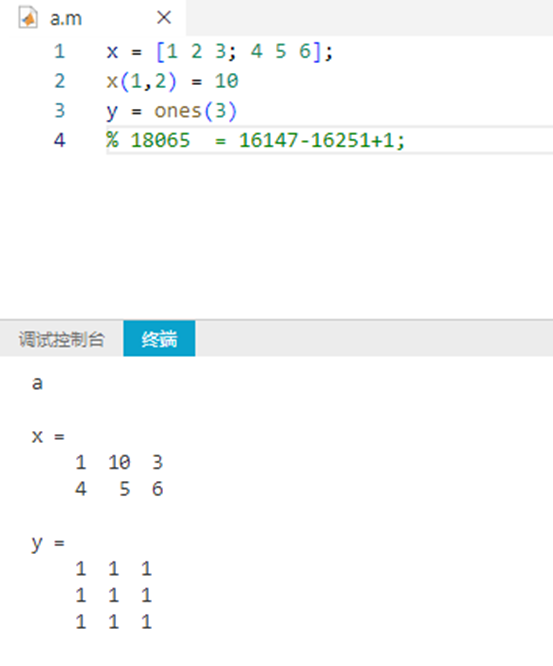Select the 终端 tab
The image size is (553, 666).
point(159,339)
